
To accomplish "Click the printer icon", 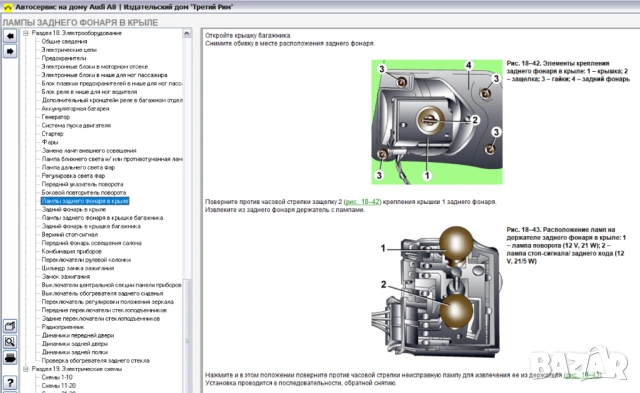I will pos(10,358).
